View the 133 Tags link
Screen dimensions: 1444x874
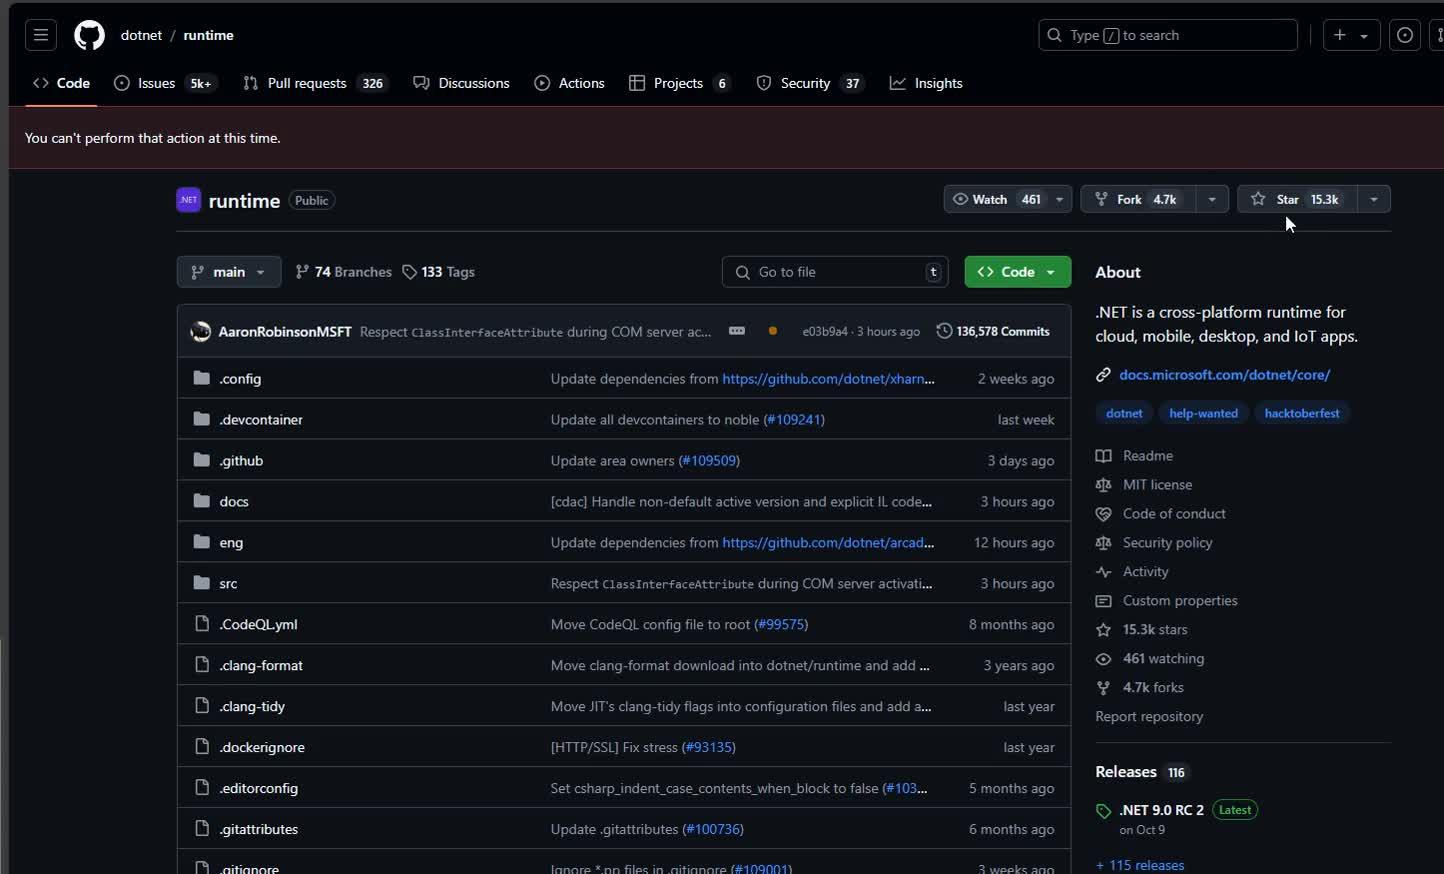(438, 272)
